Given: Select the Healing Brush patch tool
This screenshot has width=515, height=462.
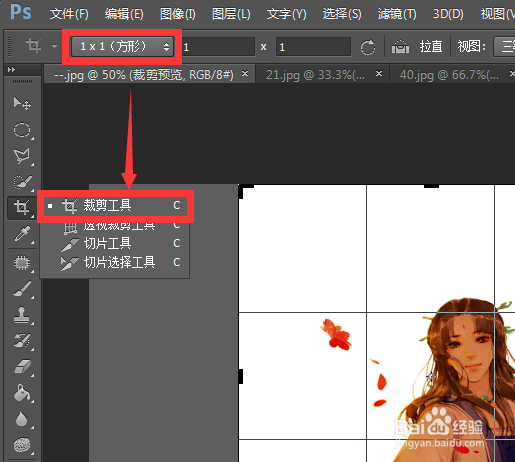Looking at the screenshot, I should tap(22, 263).
